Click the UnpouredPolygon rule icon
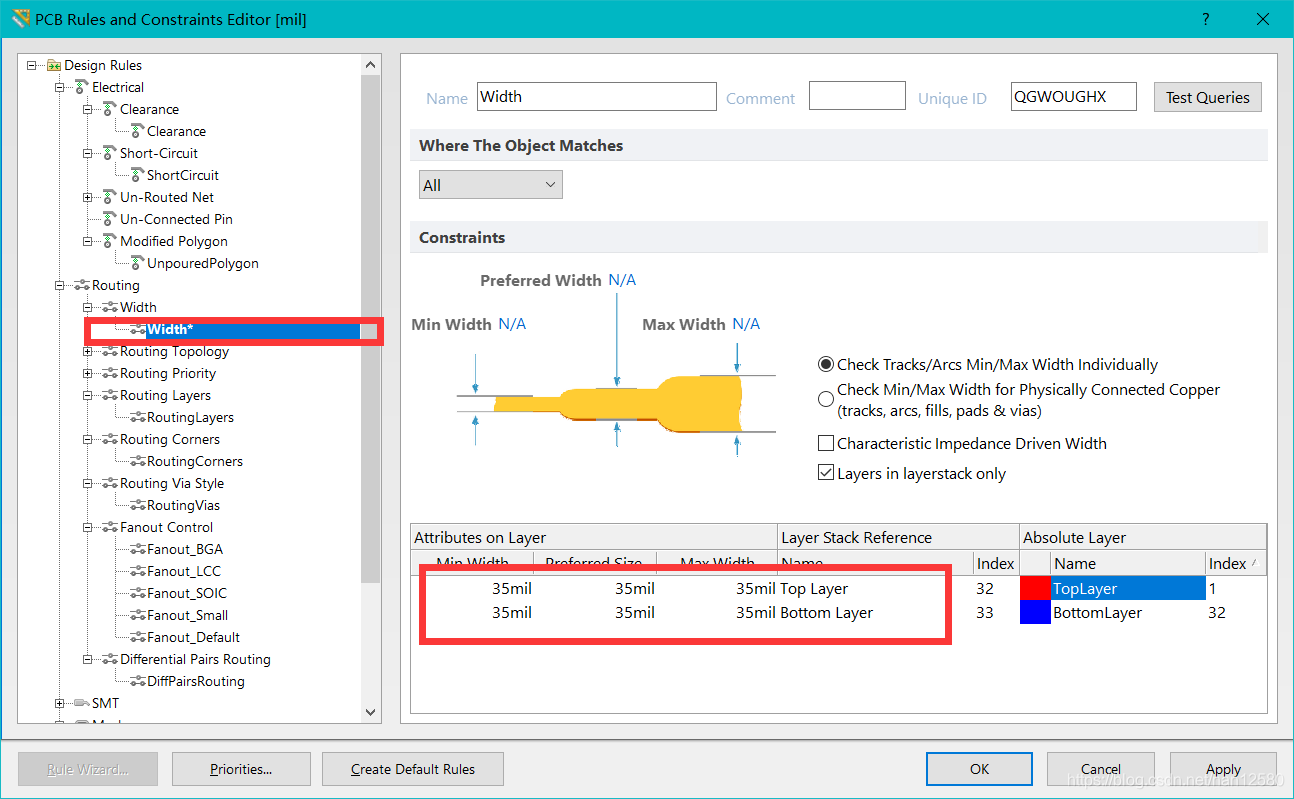Image resolution: width=1294 pixels, height=799 pixels. pos(137,263)
